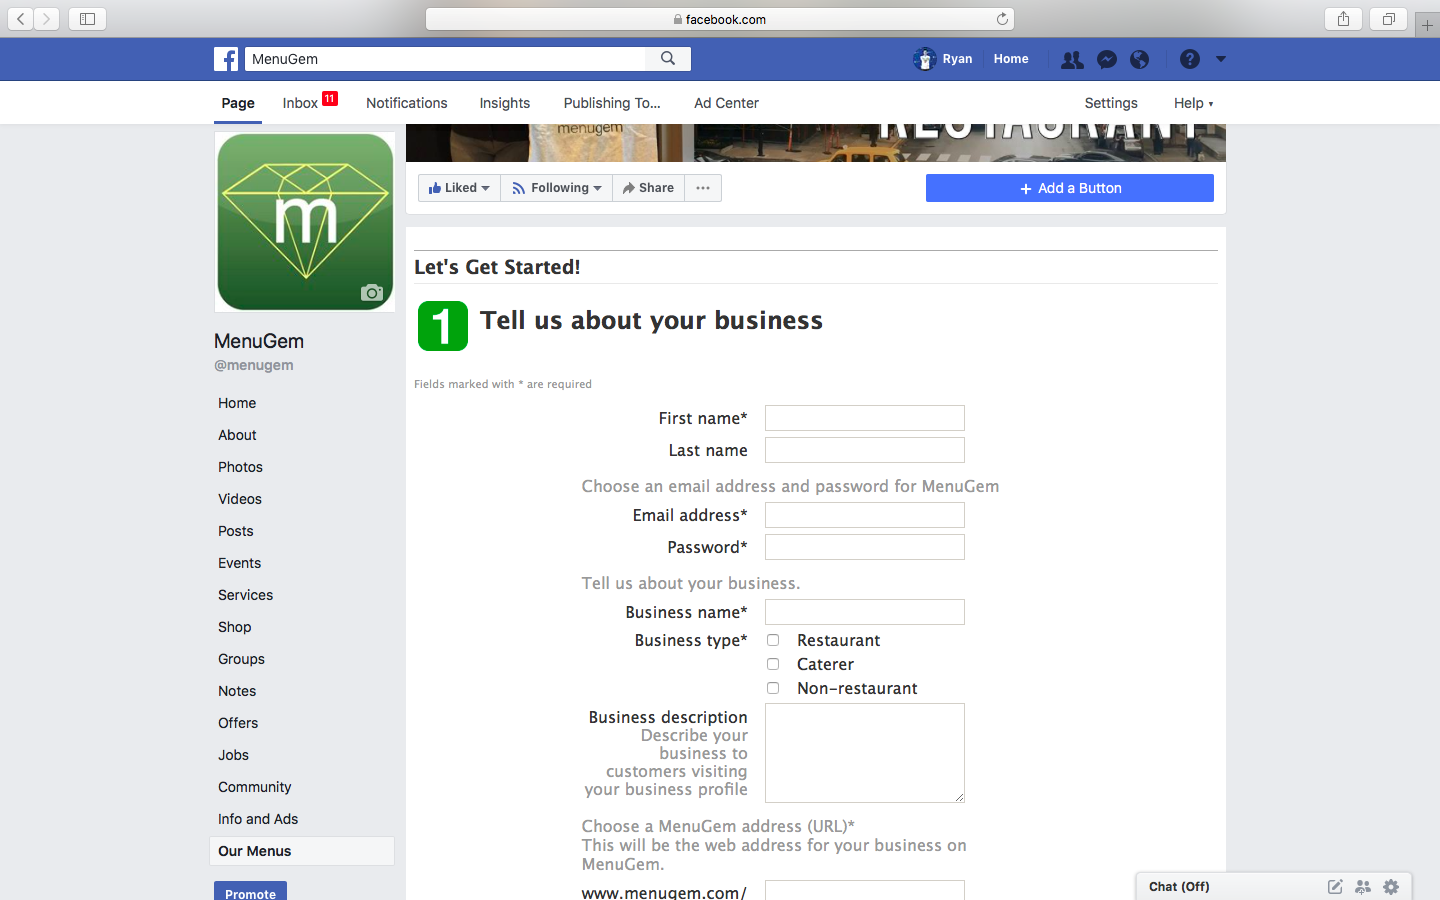1440x900 pixels.
Task: Open the Liked dropdown
Action: (459, 188)
